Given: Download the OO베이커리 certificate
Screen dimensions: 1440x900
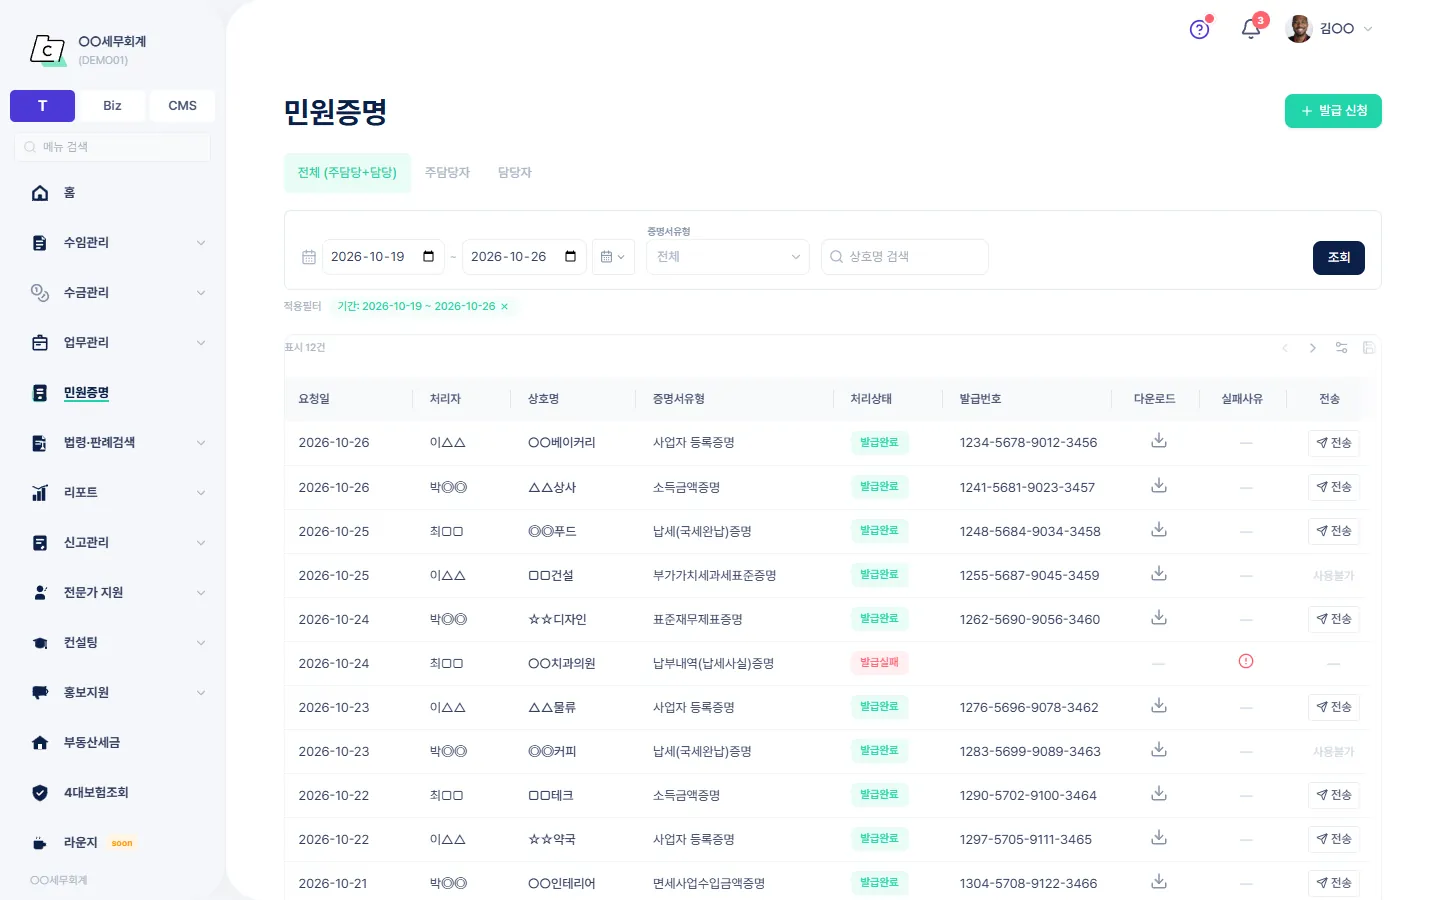Looking at the screenshot, I should coord(1159,441).
